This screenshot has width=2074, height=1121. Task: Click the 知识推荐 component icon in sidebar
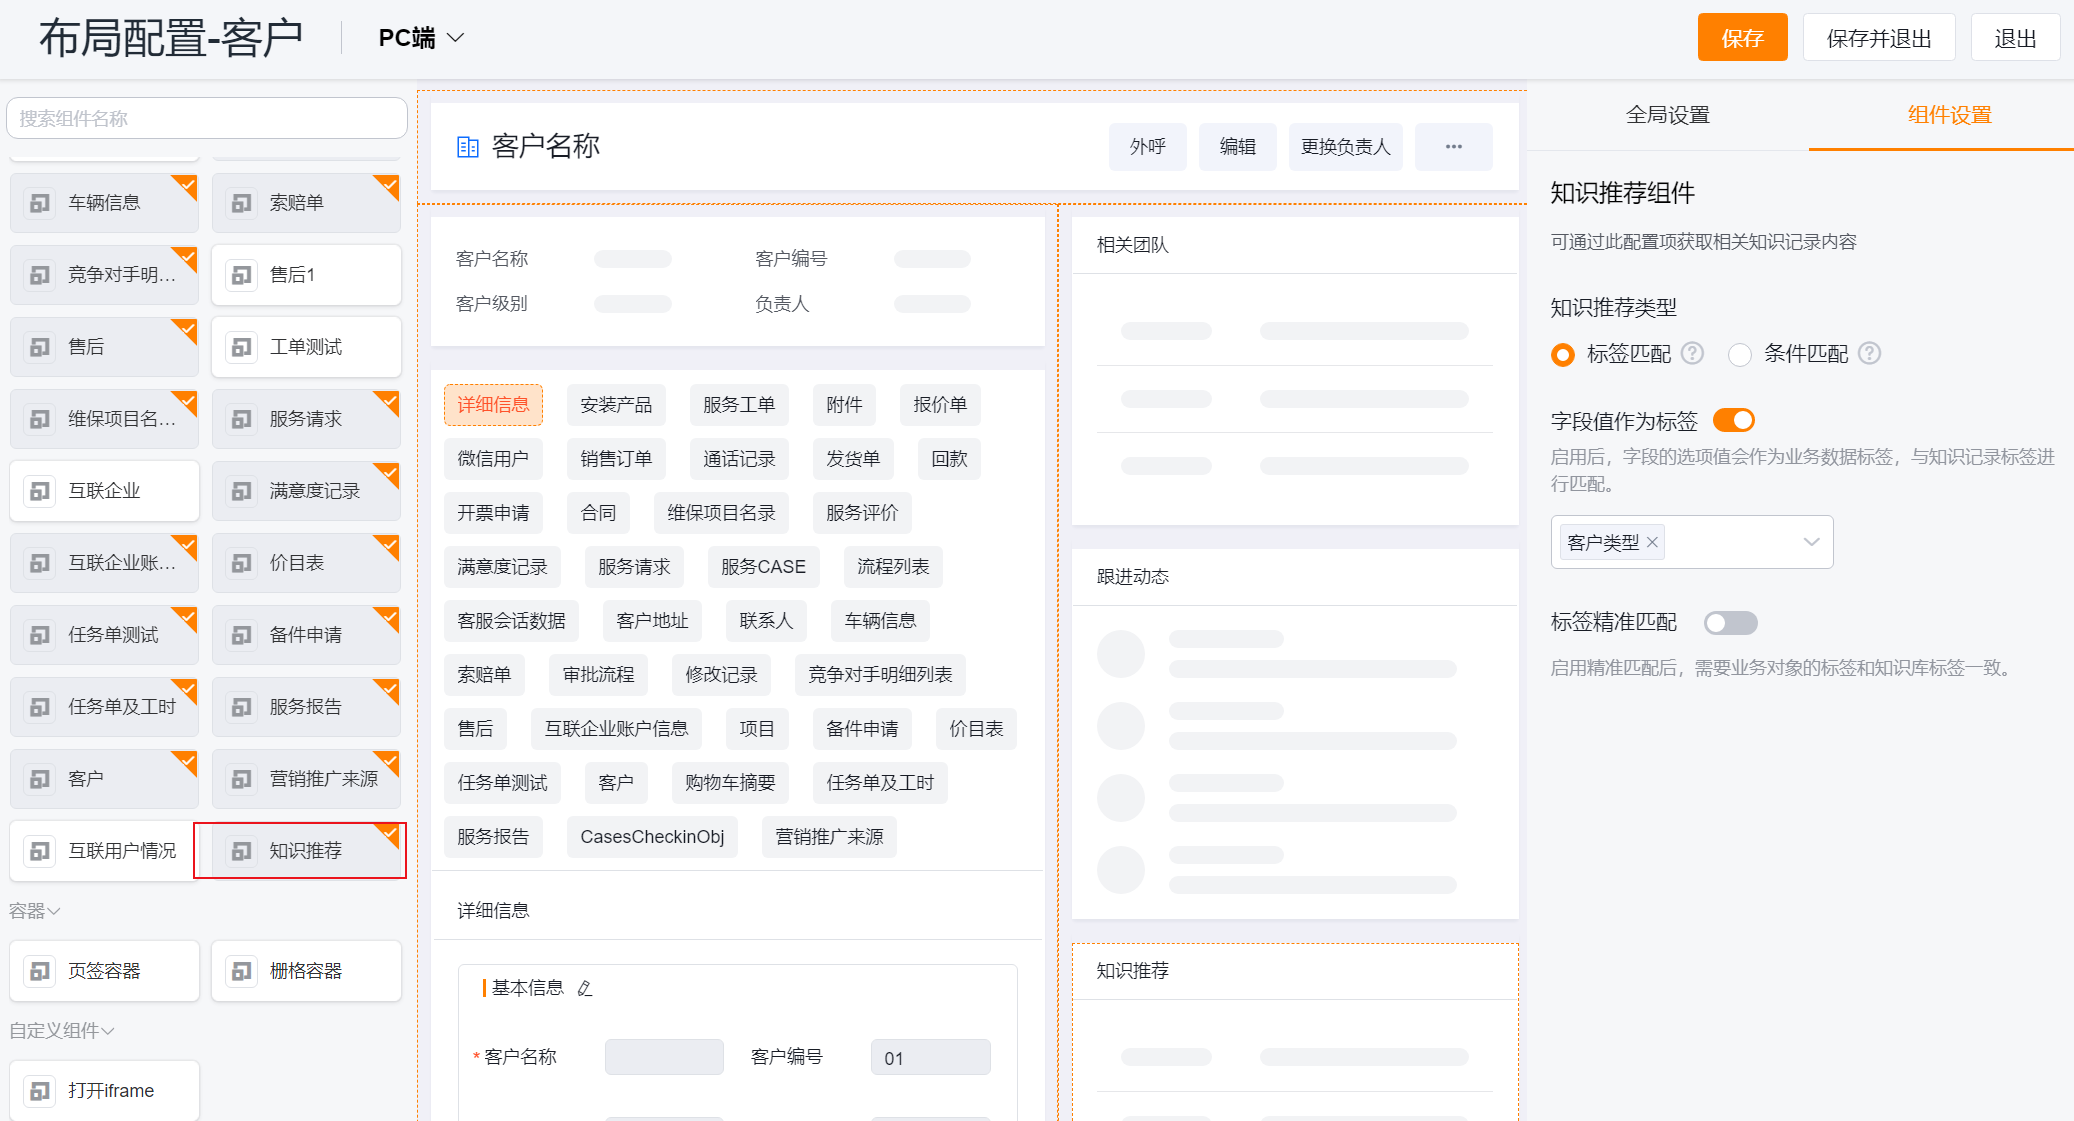[241, 851]
